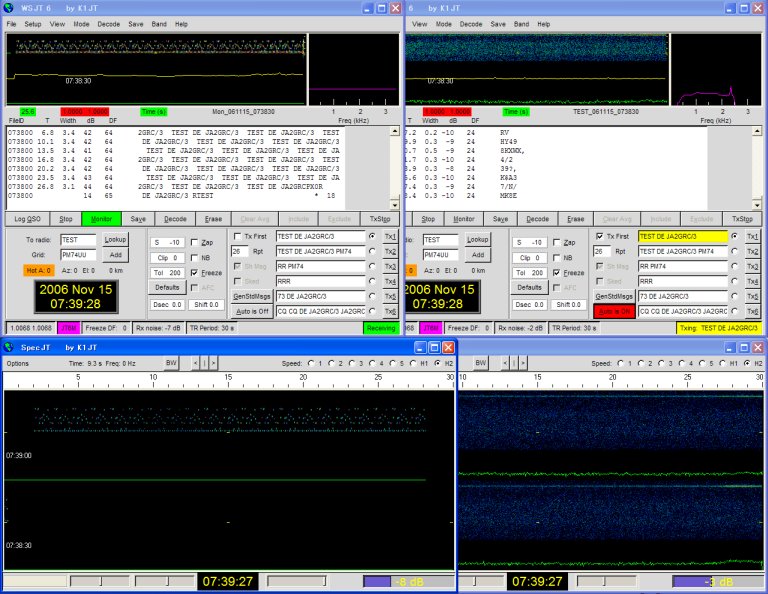Enable NB checkbox in right window
This screenshot has width=768, height=594.
(556, 258)
